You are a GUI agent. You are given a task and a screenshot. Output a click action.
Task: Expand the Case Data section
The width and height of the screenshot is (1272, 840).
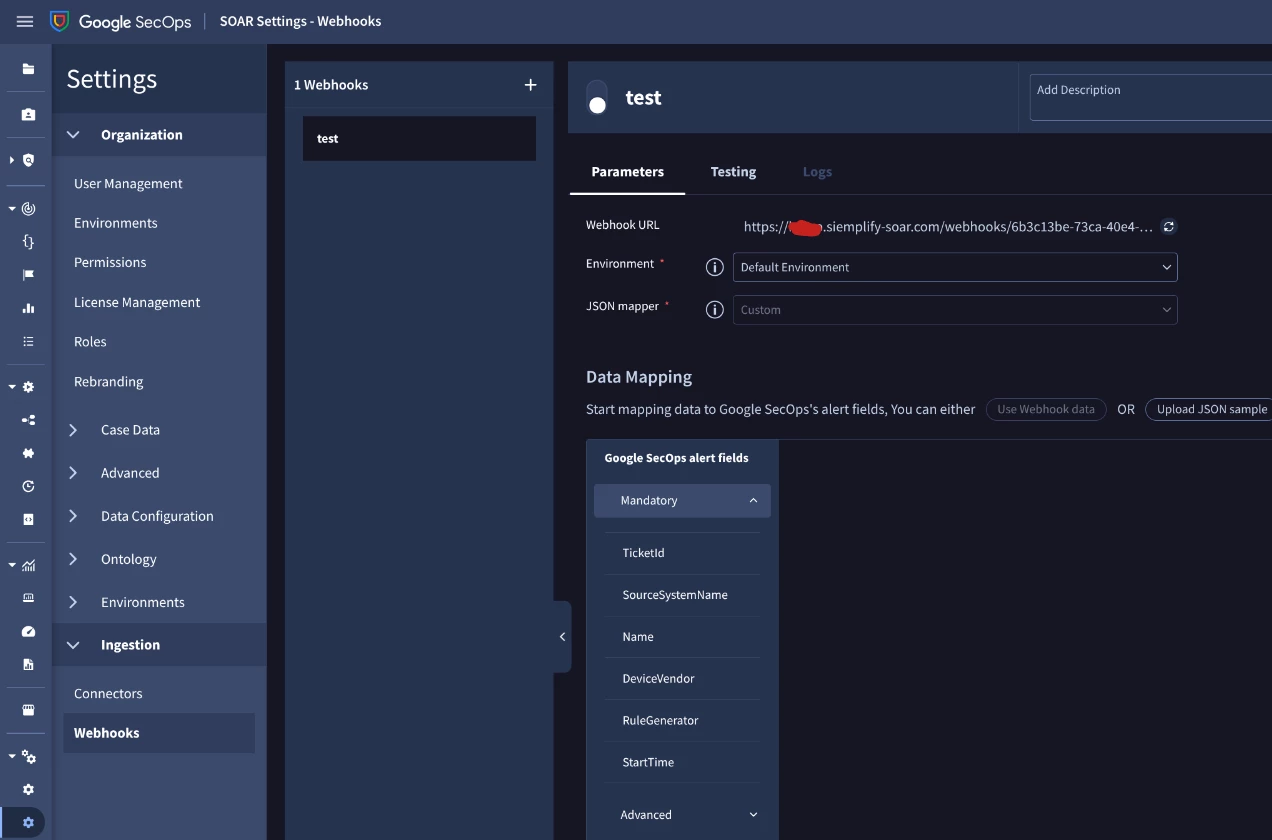[73, 430]
